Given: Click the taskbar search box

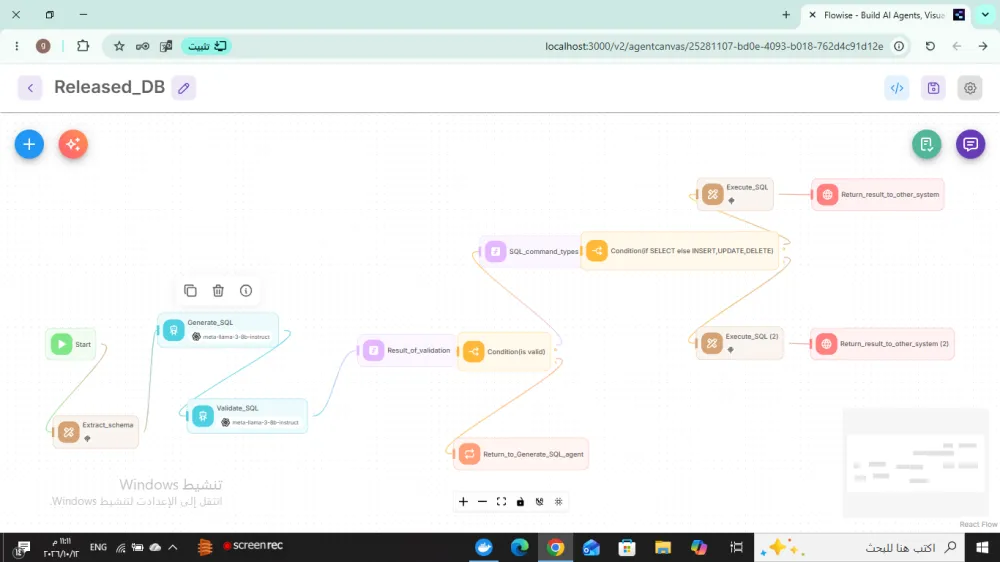Looking at the screenshot, I should coord(860,547).
